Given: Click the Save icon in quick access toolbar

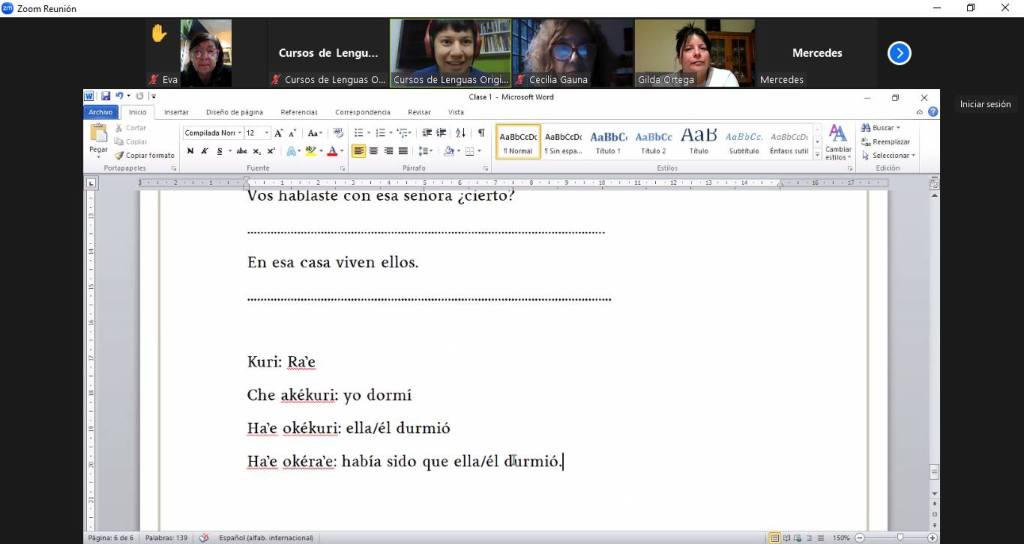Looking at the screenshot, I should [105, 97].
